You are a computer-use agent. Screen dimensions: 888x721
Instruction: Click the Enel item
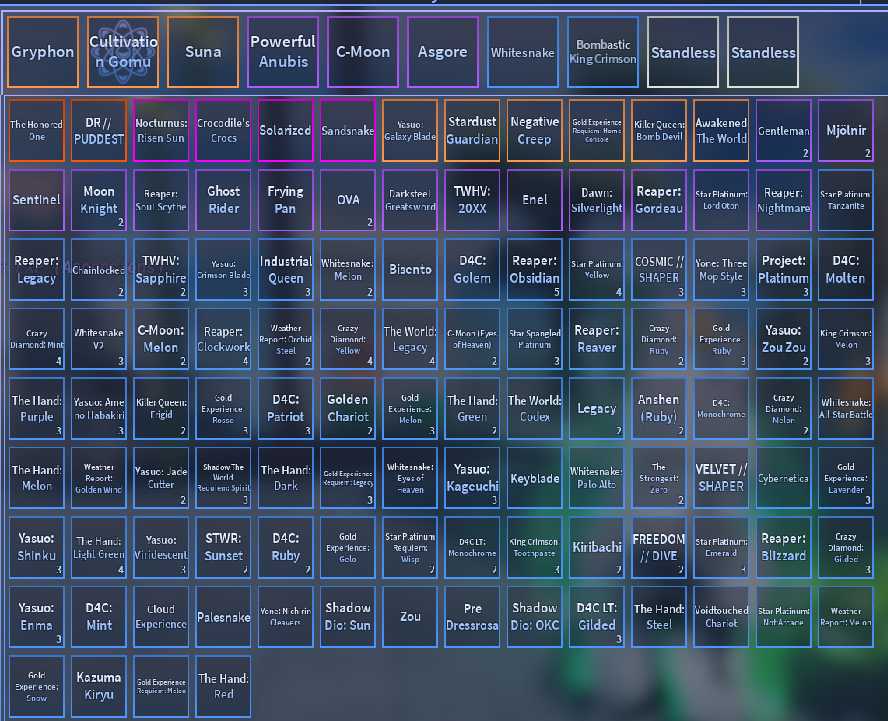pos(535,200)
